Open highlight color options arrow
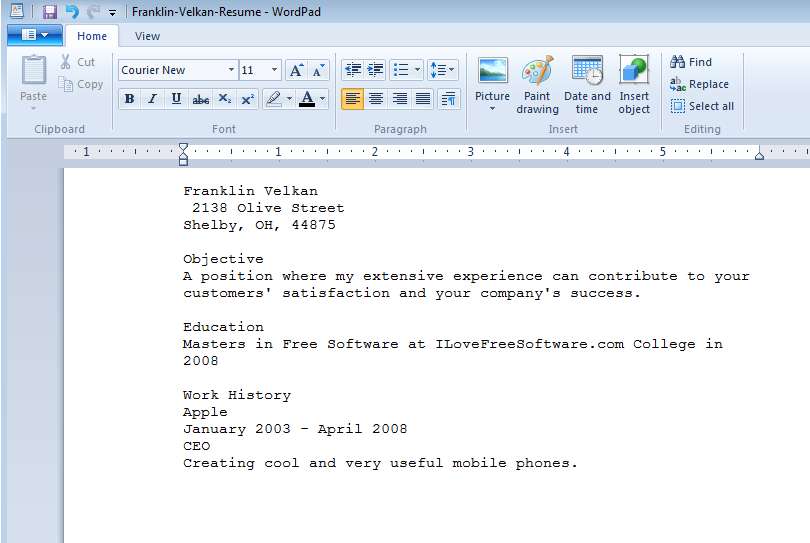Viewport: 810px width, 543px height. tap(289, 99)
